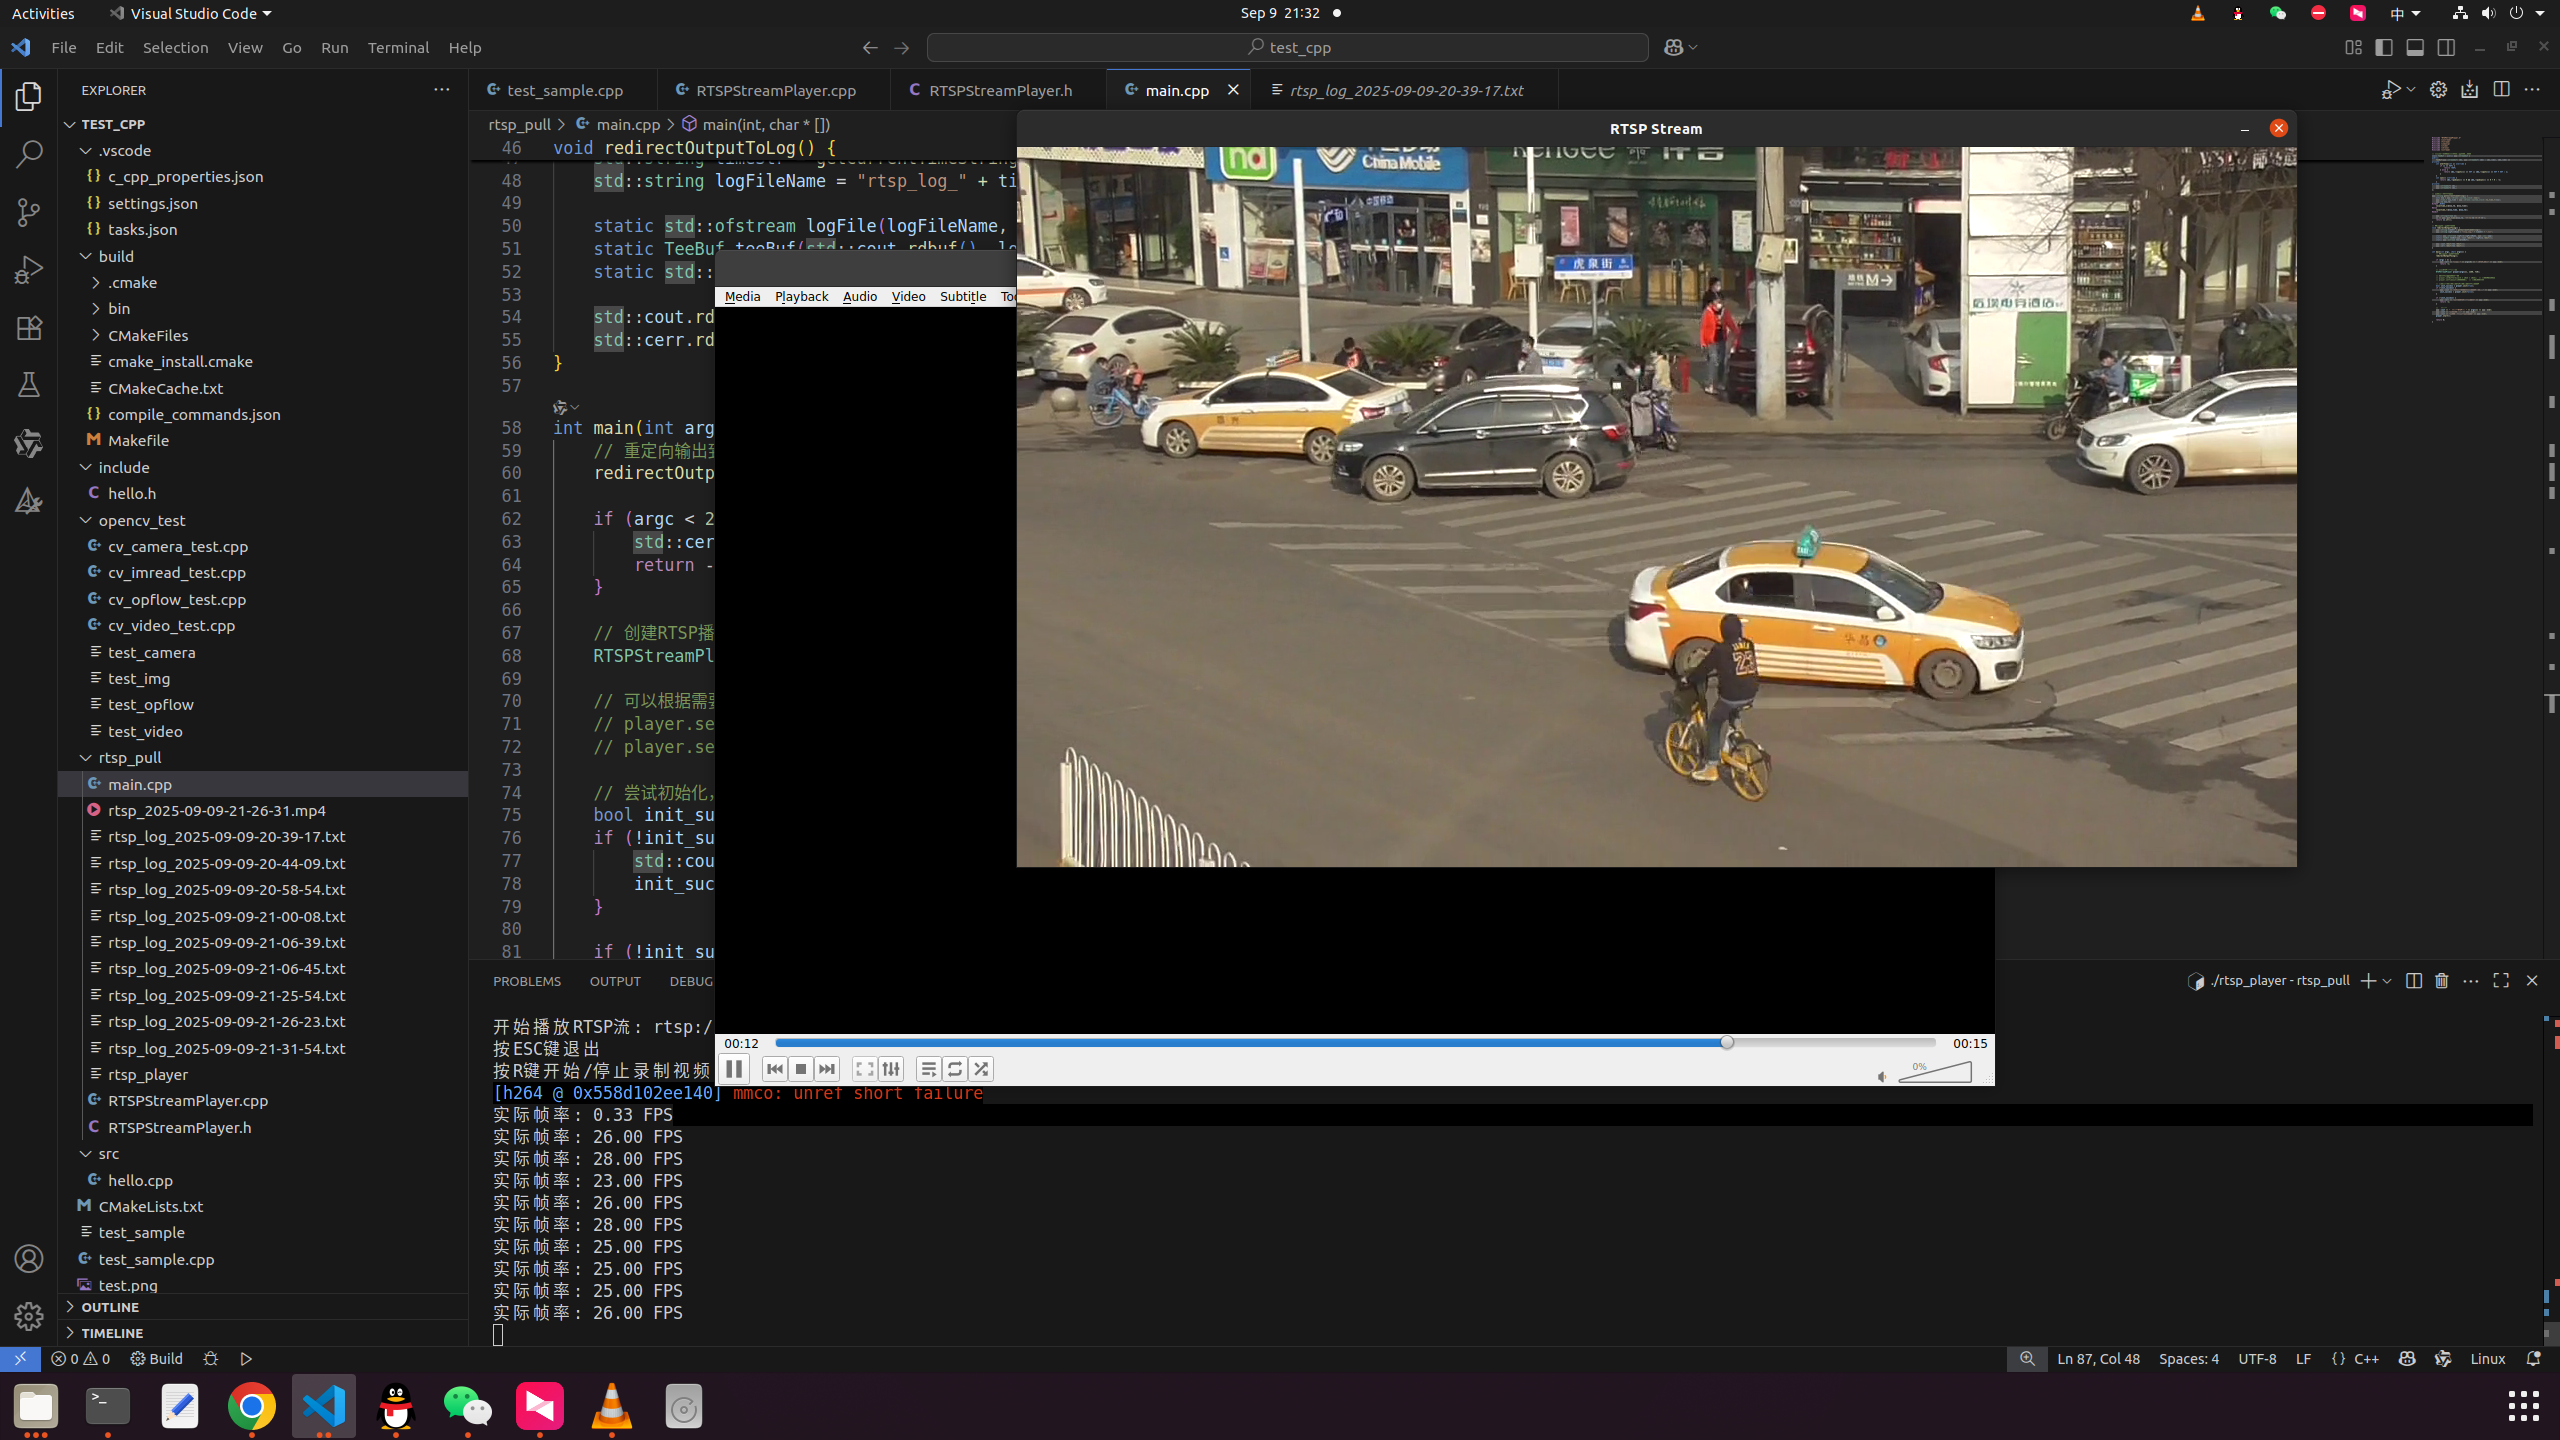Maximize the terminal panel size

[2501, 981]
